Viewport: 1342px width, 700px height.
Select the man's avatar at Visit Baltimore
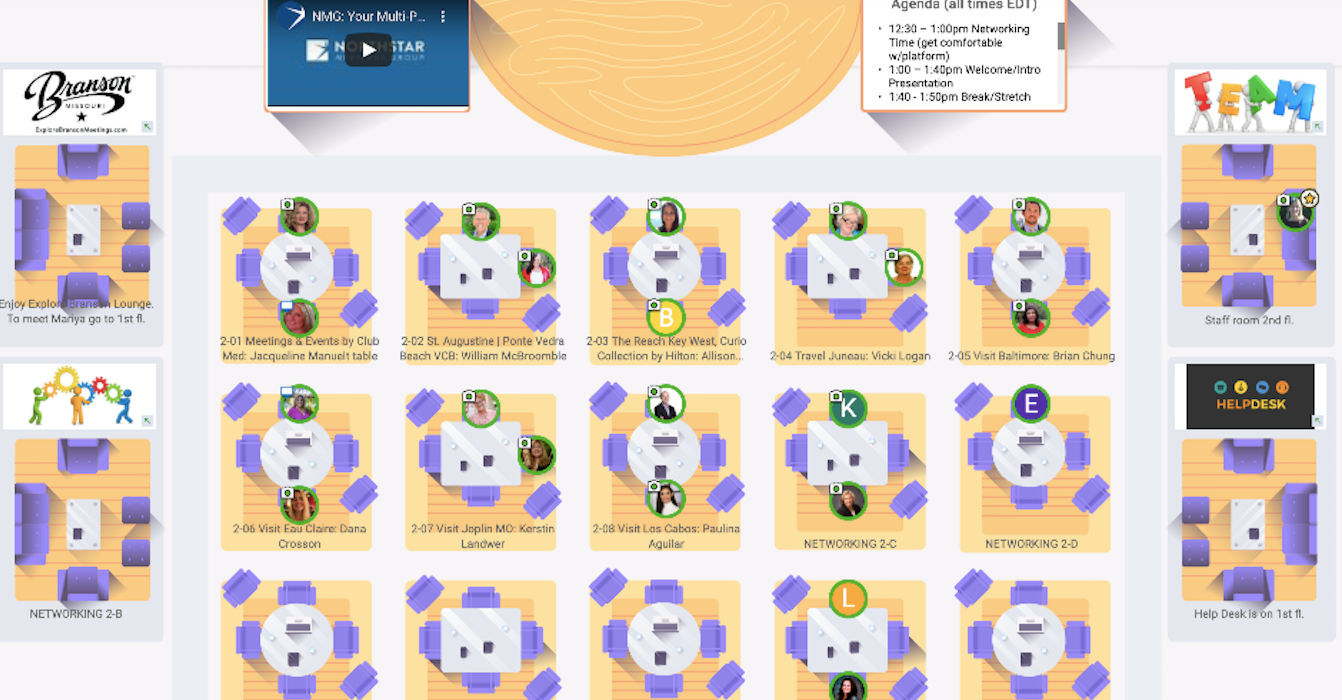click(x=1030, y=217)
